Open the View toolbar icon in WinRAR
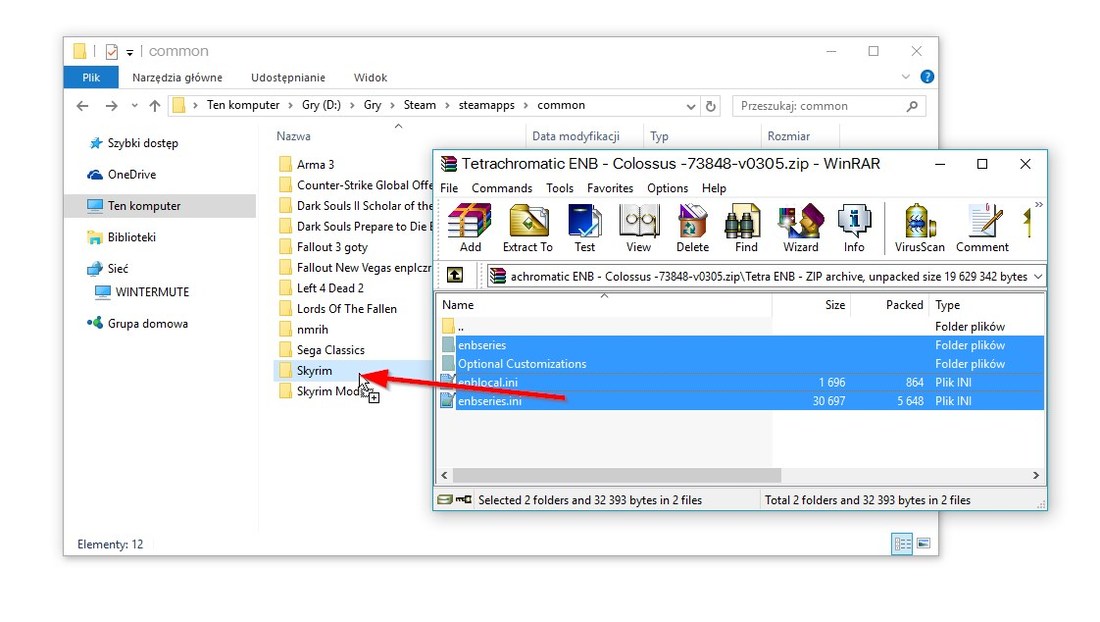This screenshot has width=1100, height=622. (638, 228)
